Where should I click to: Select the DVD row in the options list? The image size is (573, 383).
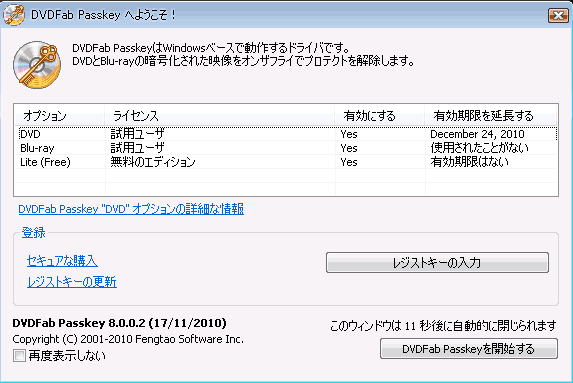point(287,134)
